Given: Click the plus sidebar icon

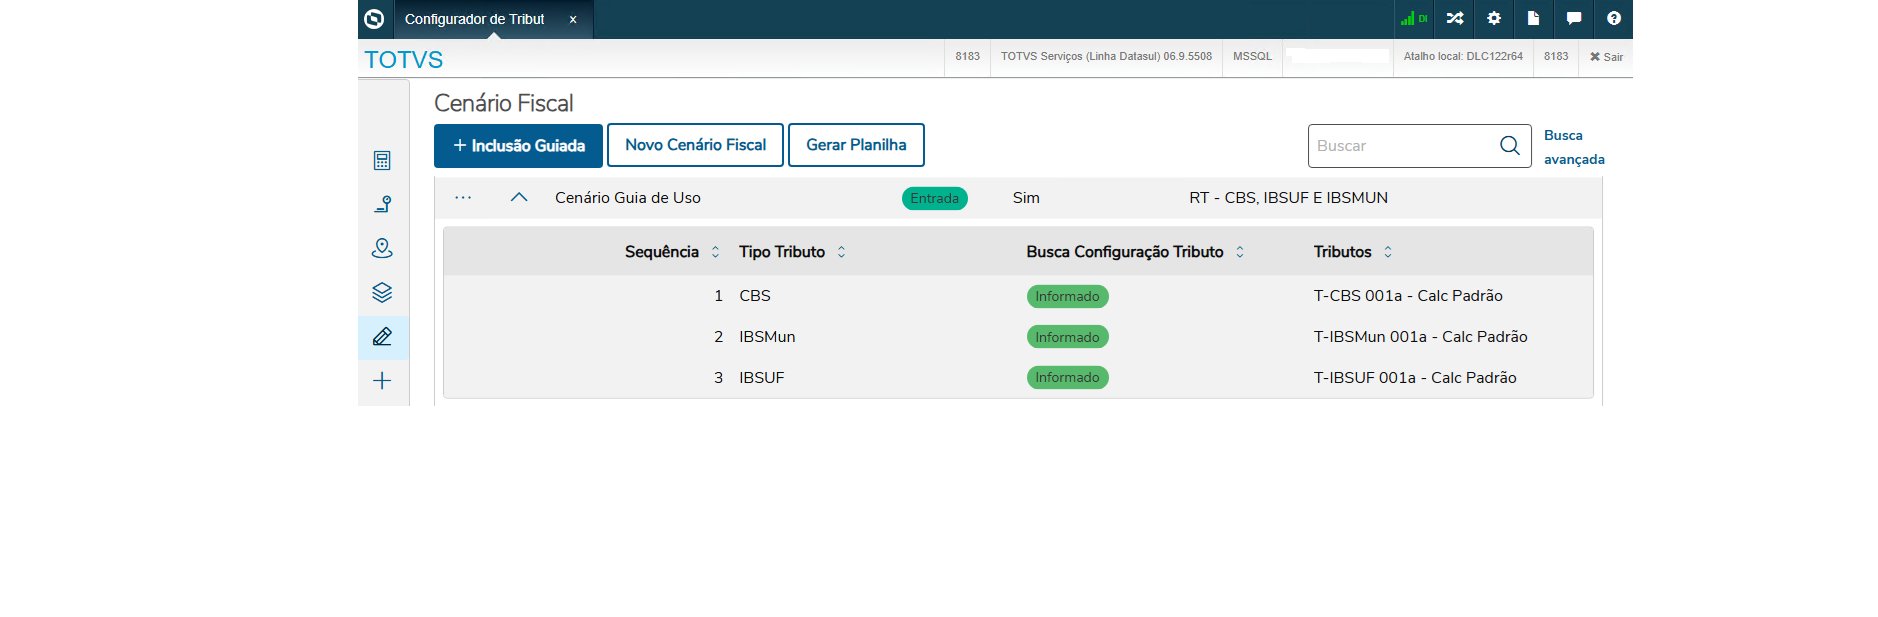Looking at the screenshot, I should click(382, 381).
